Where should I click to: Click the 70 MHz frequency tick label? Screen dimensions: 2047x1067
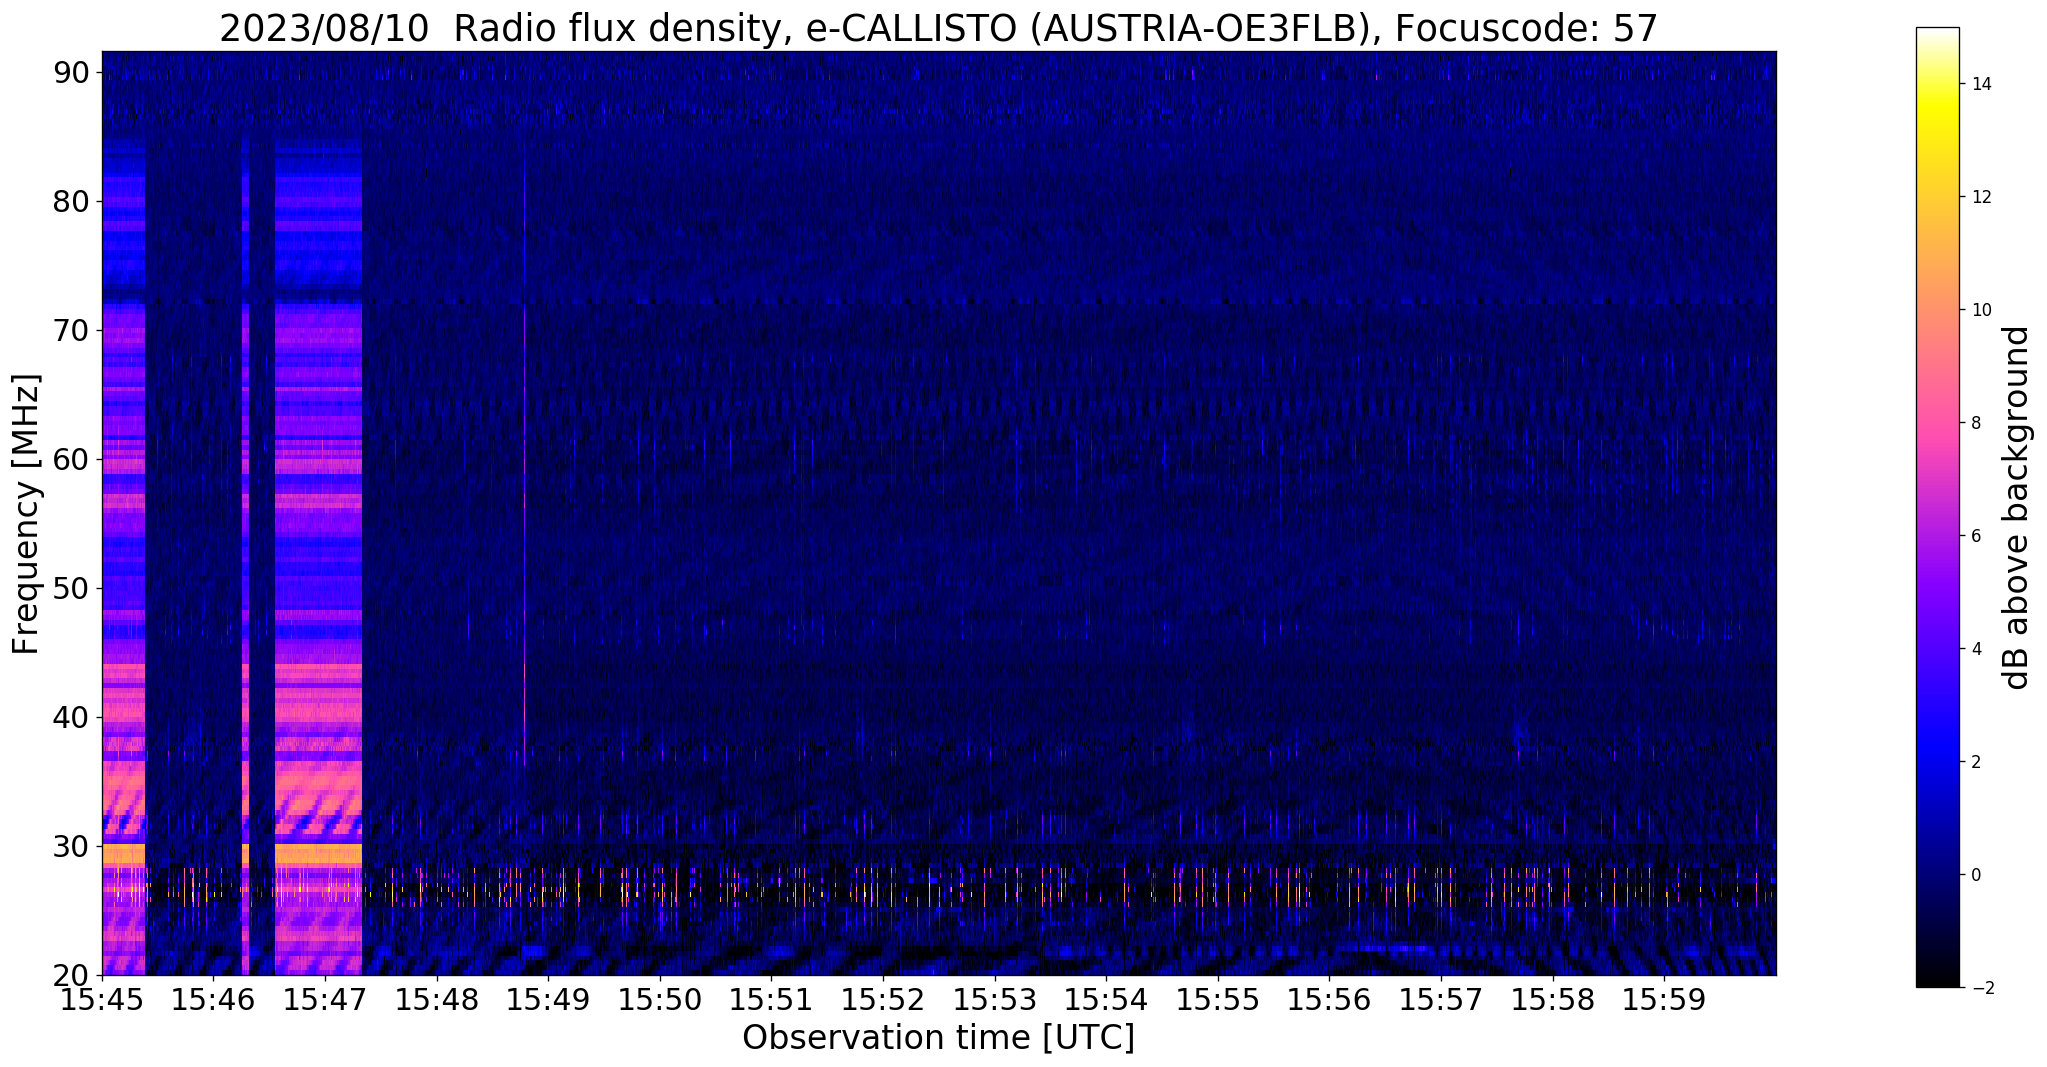(x=70, y=330)
